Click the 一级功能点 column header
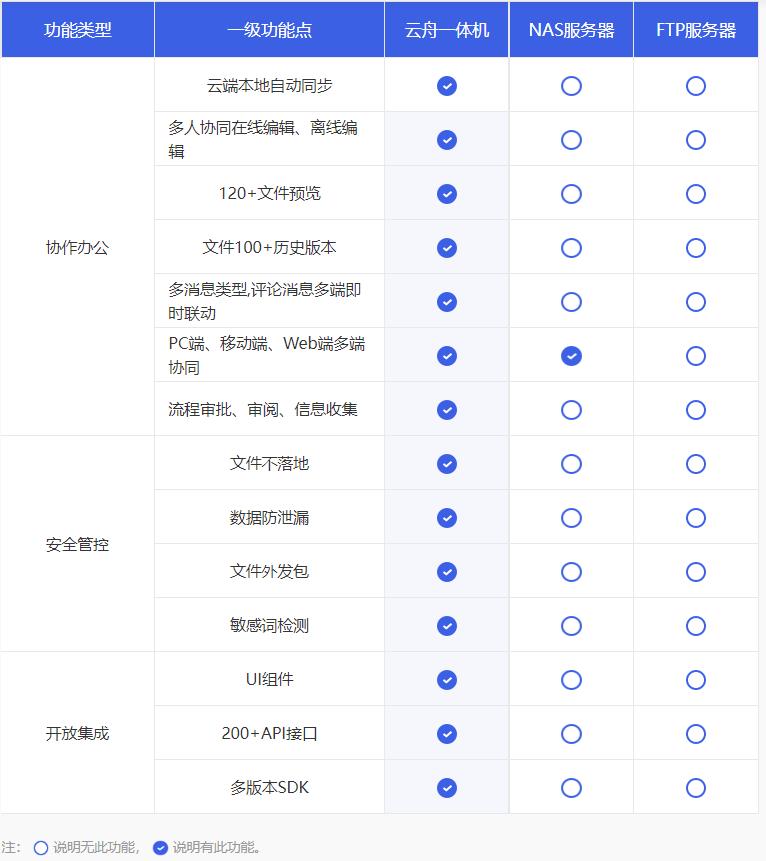Image resolution: width=766 pixels, height=861 pixels. pos(269,30)
